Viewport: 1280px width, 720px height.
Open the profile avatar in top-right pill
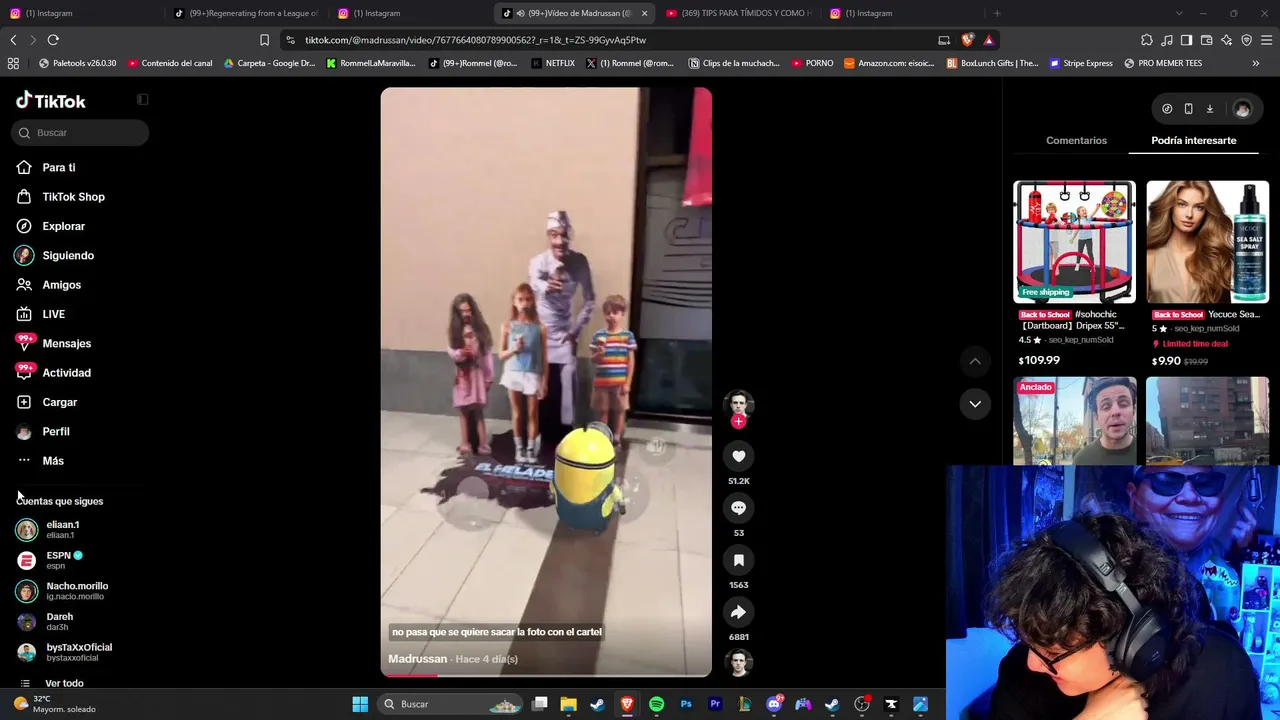1242,109
